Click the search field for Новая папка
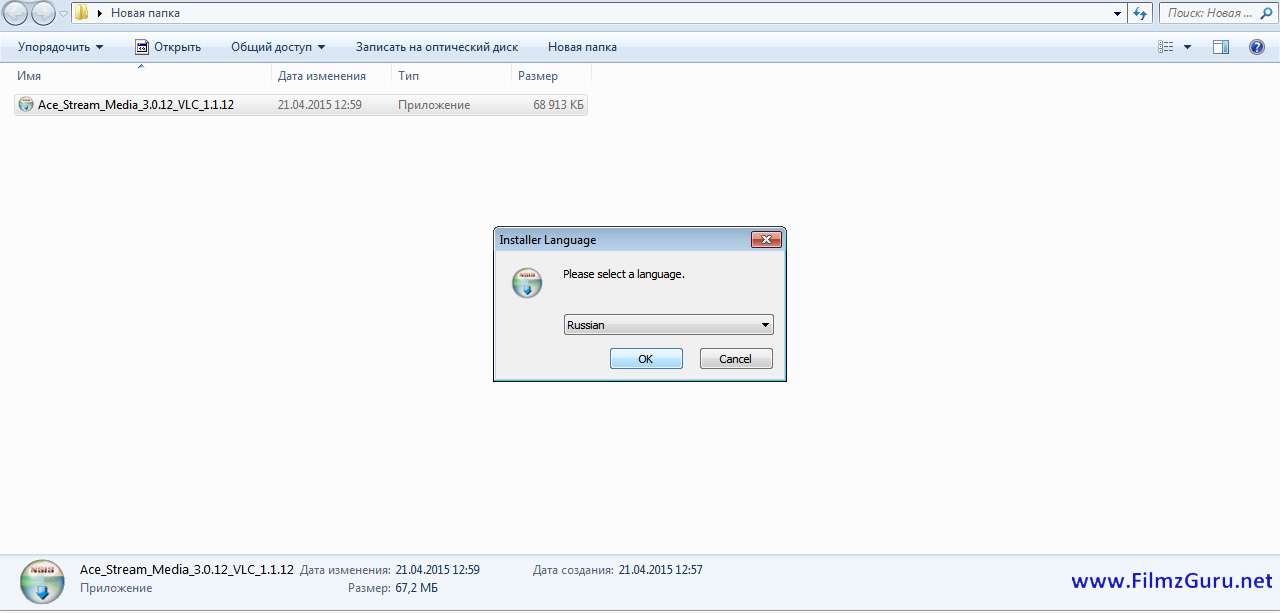 tap(1210, 13)
